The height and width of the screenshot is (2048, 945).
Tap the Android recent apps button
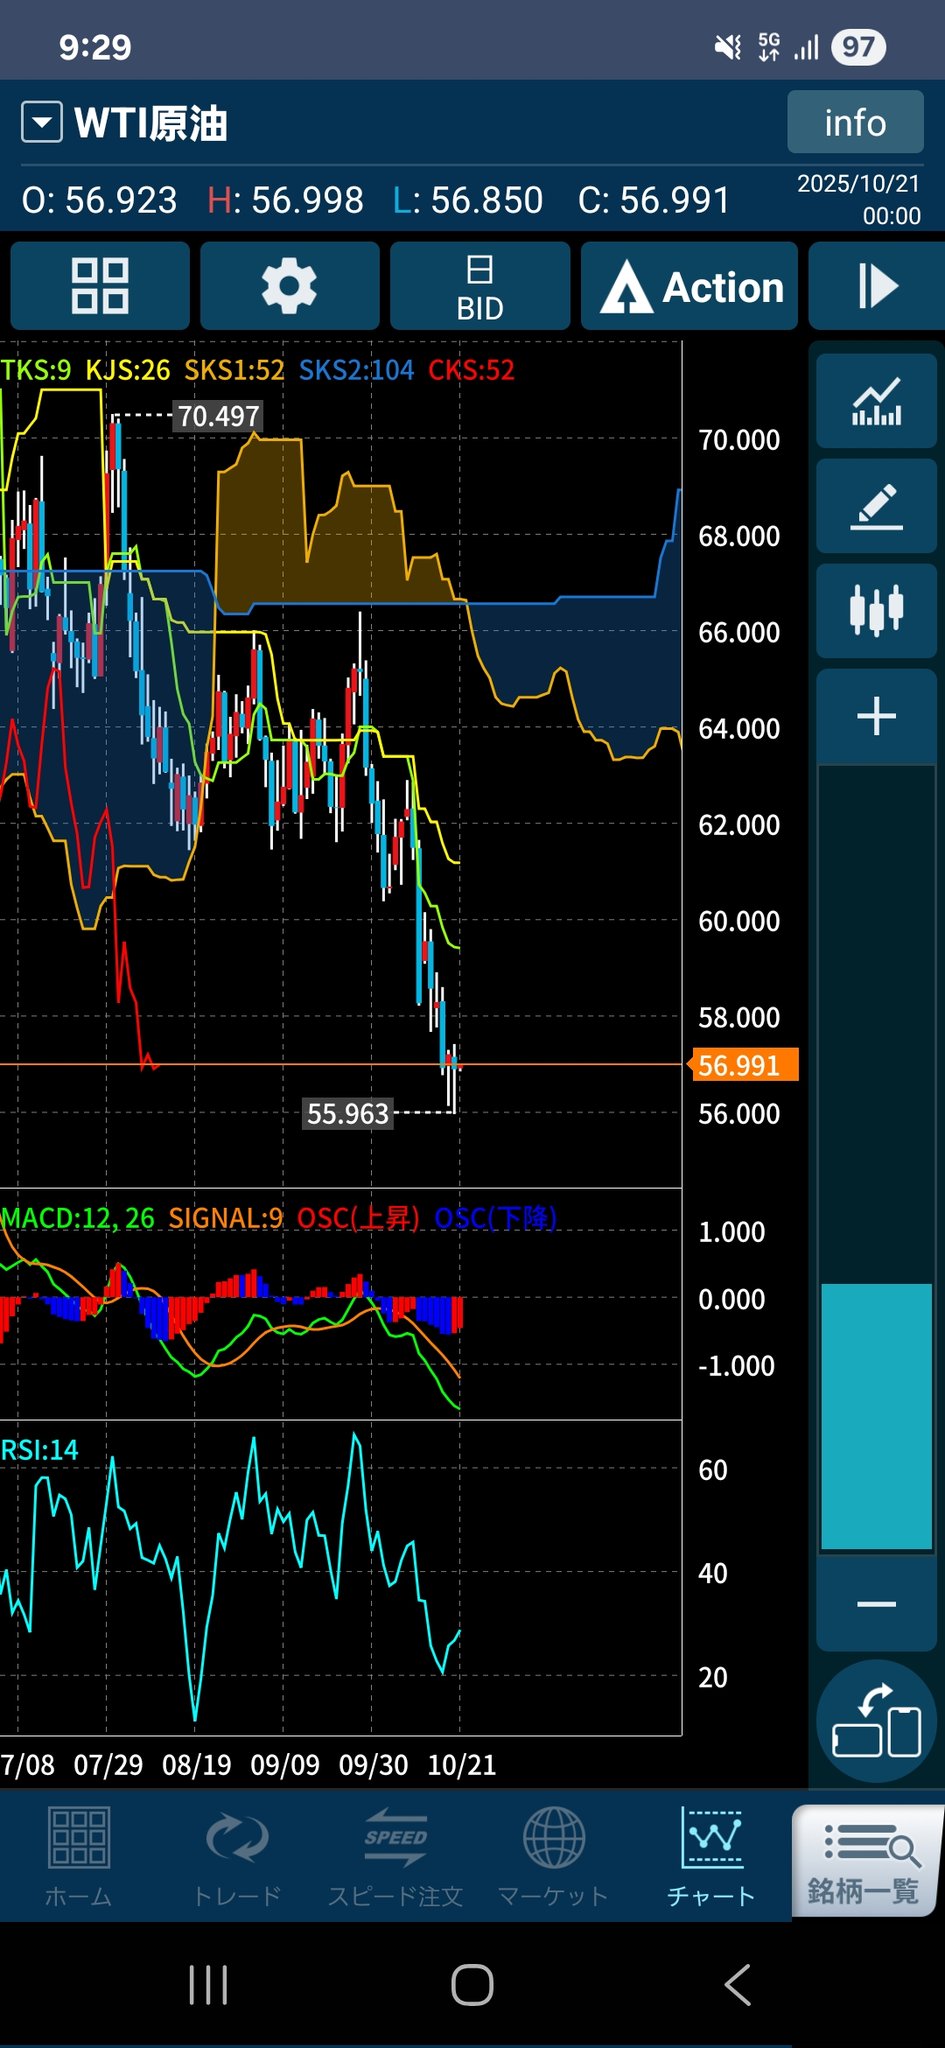(x=208, y=1985)
